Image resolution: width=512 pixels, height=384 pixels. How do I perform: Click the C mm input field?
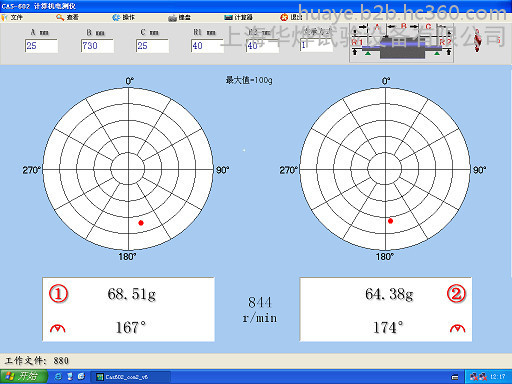point(152,46)
